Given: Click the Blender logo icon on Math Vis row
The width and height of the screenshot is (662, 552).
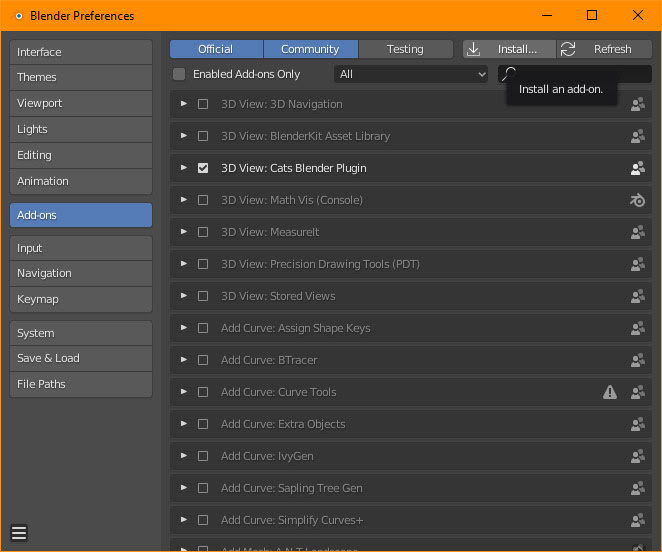Looking at the screenshot, I should point(637,200).
